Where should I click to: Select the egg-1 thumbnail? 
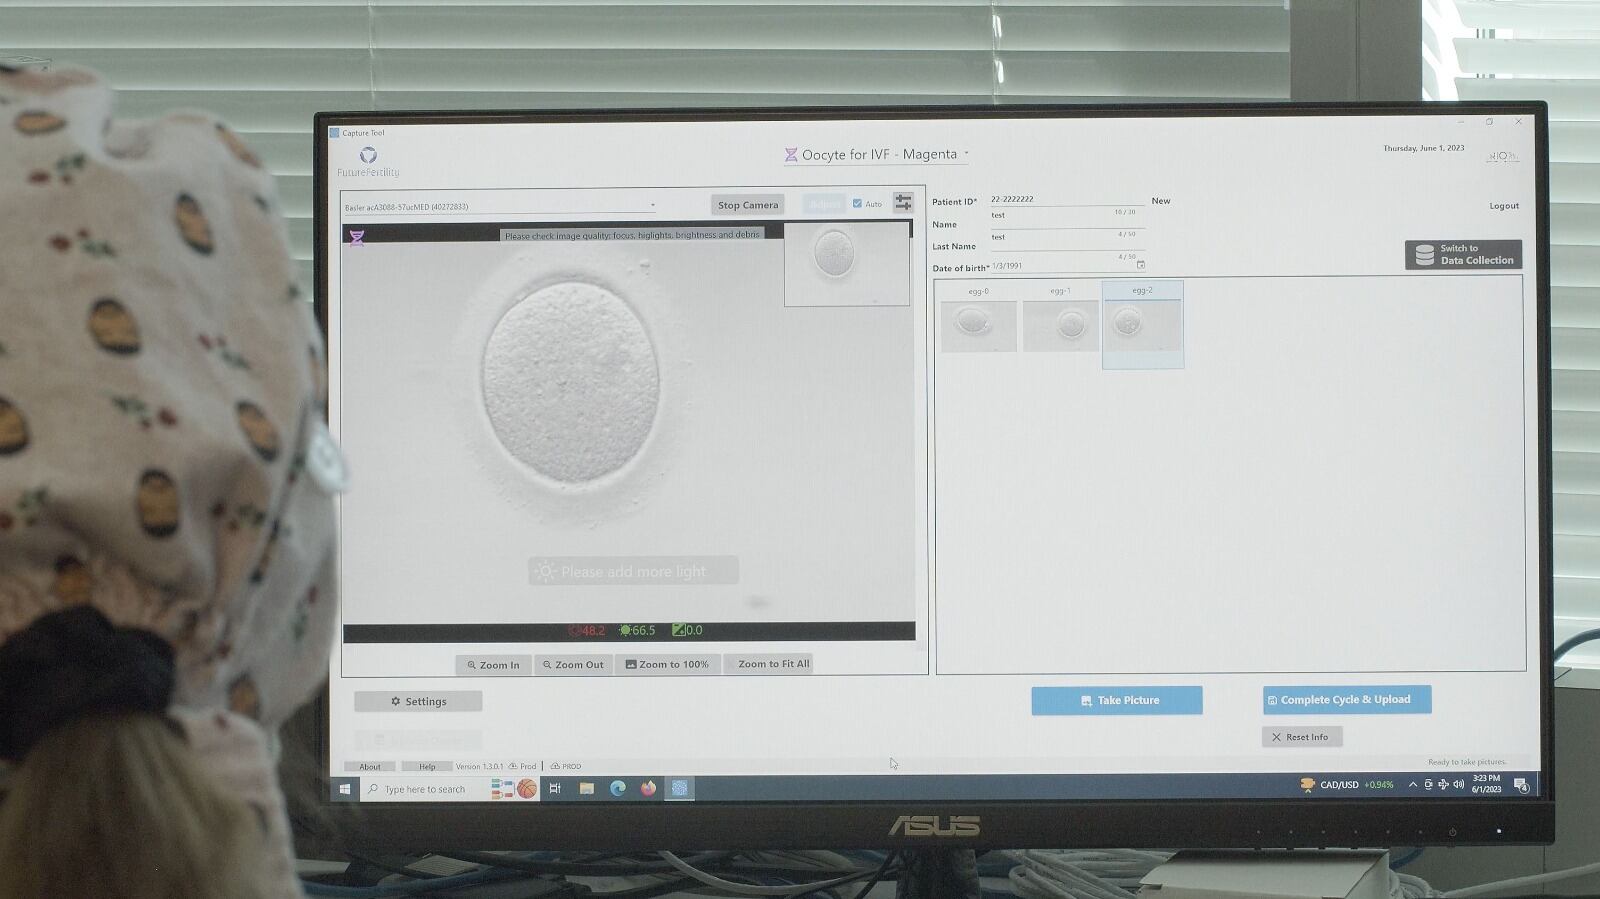(x=1060, y=324)
